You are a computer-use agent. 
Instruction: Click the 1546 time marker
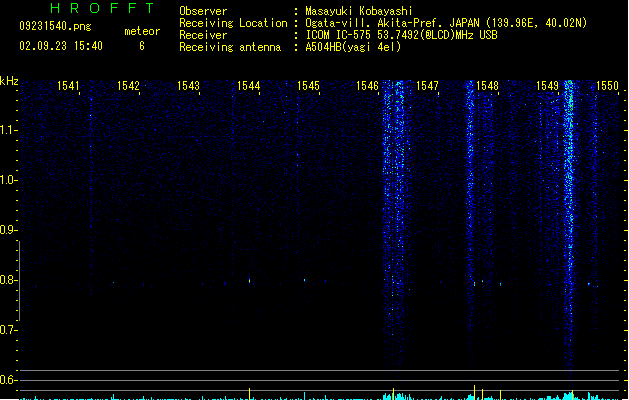click(x=367, y=86)
